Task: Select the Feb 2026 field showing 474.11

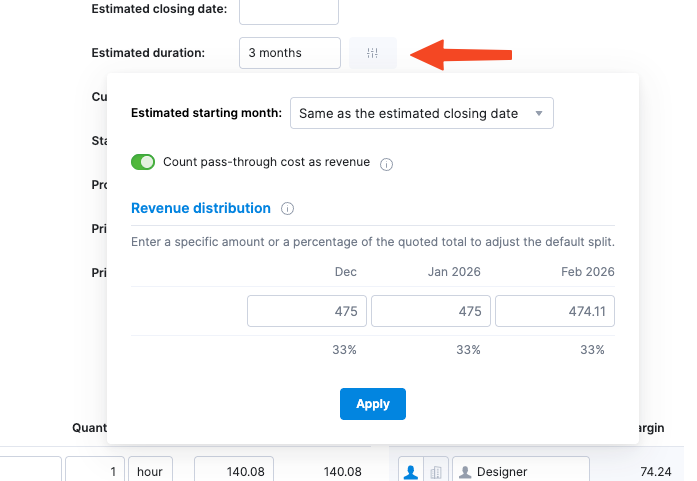Action: [x=555, y=311]
